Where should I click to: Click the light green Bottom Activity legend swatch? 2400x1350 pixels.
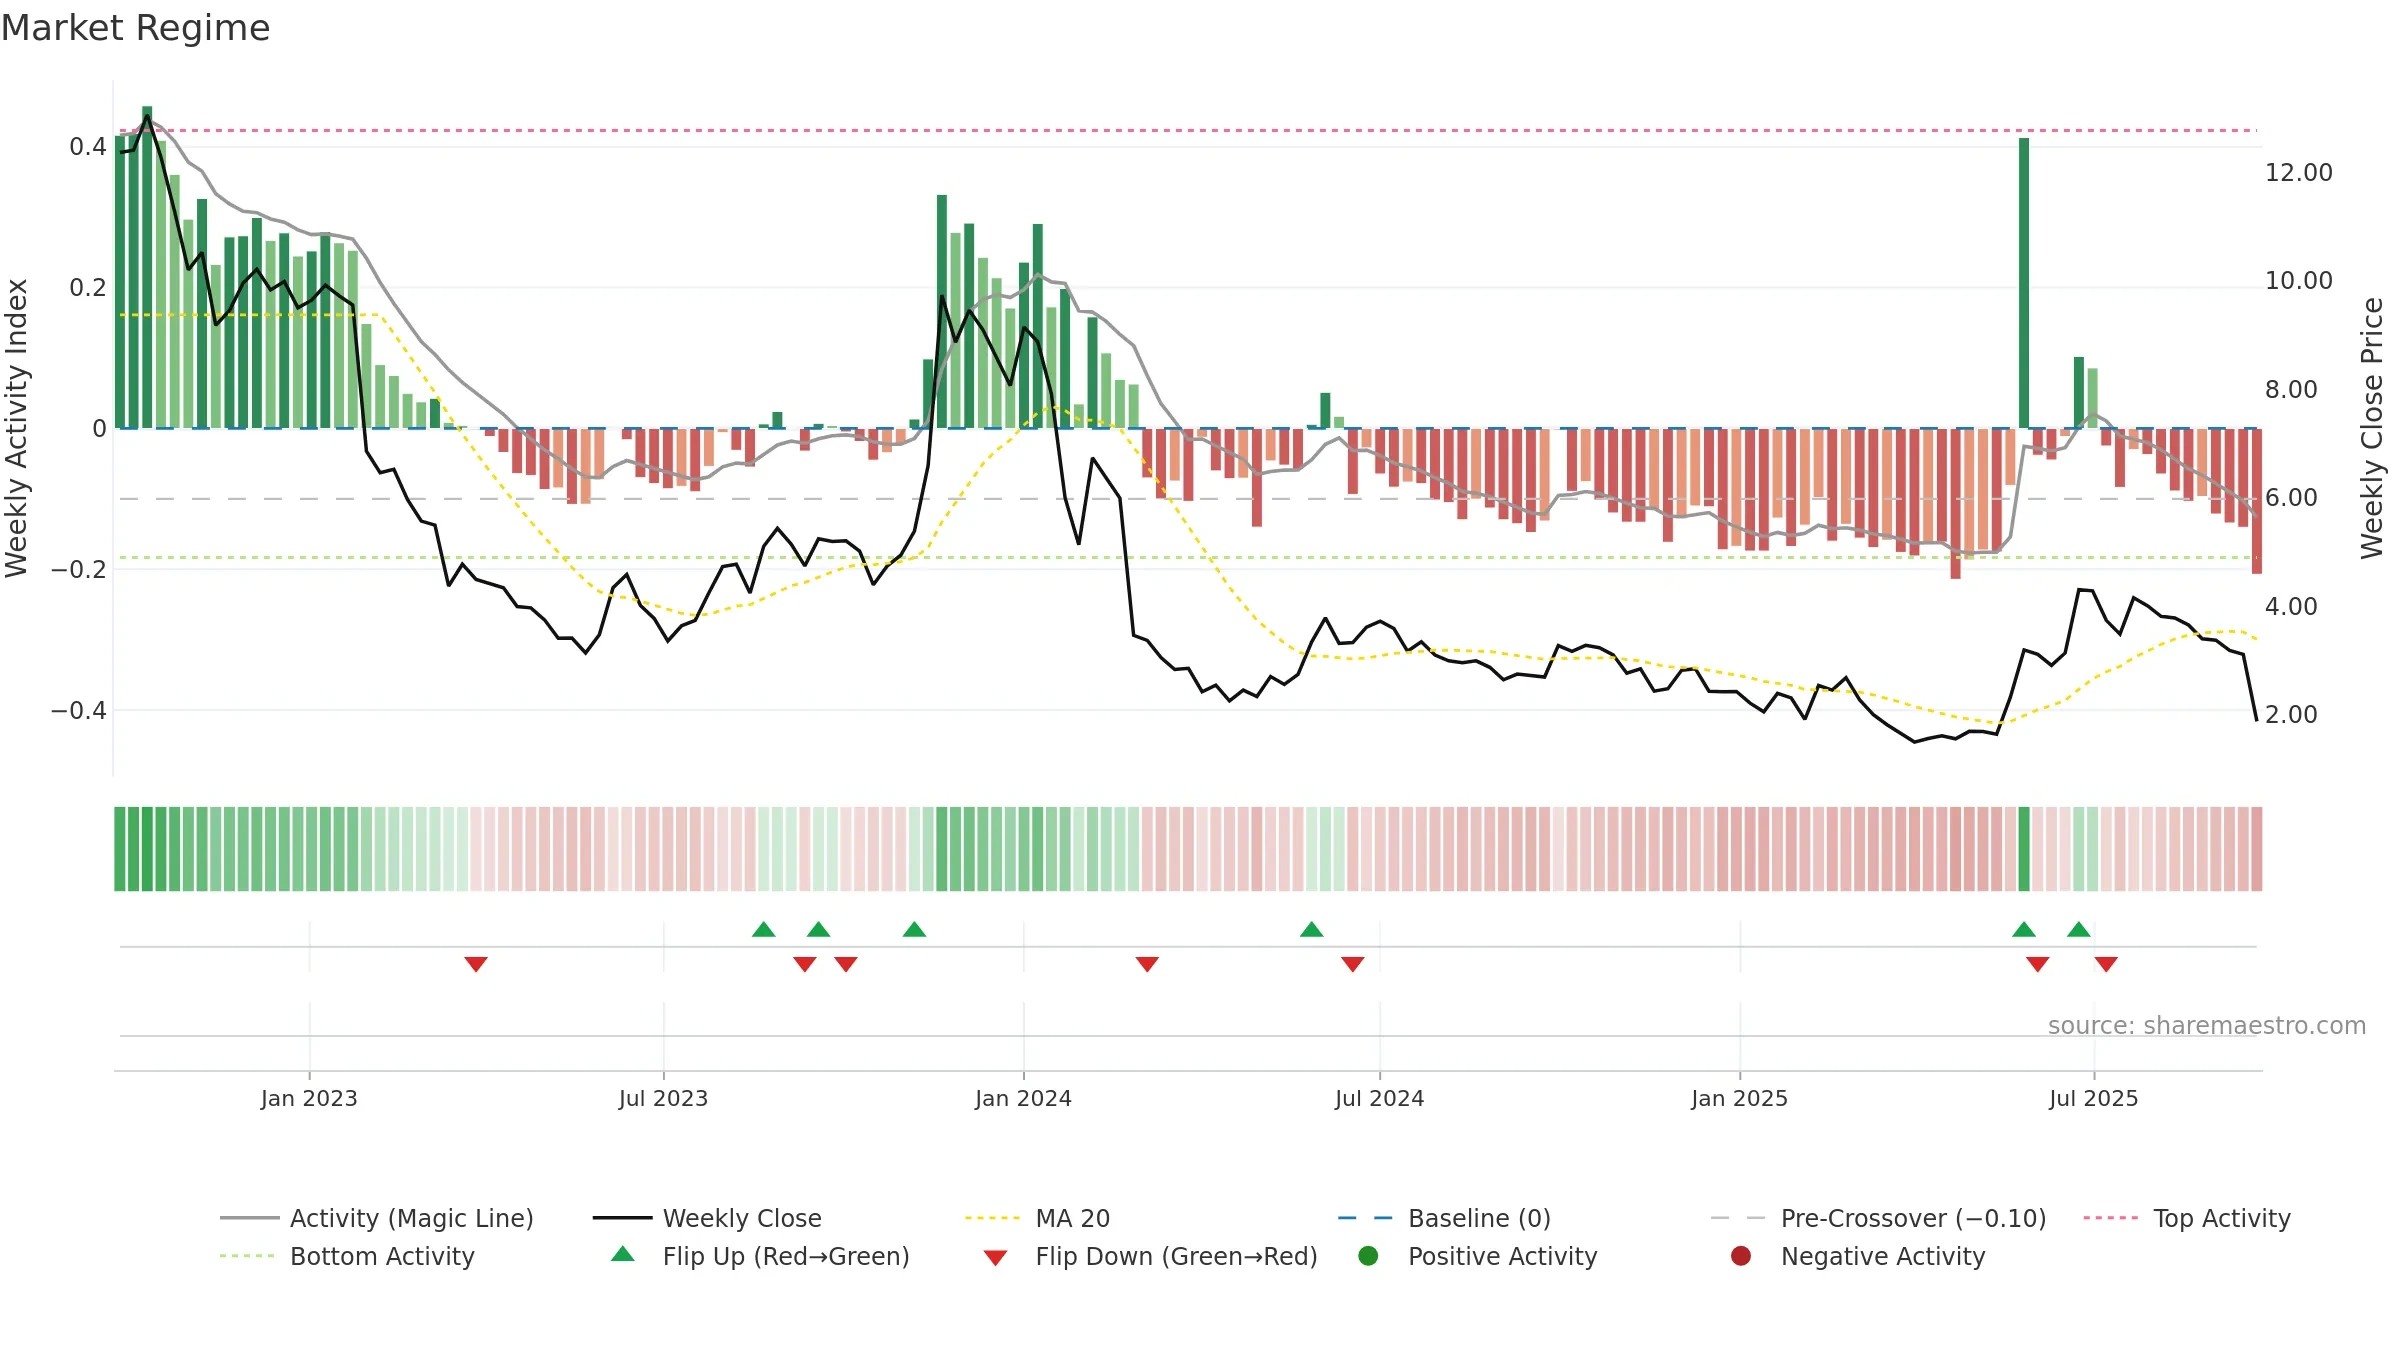(246, 1256)
